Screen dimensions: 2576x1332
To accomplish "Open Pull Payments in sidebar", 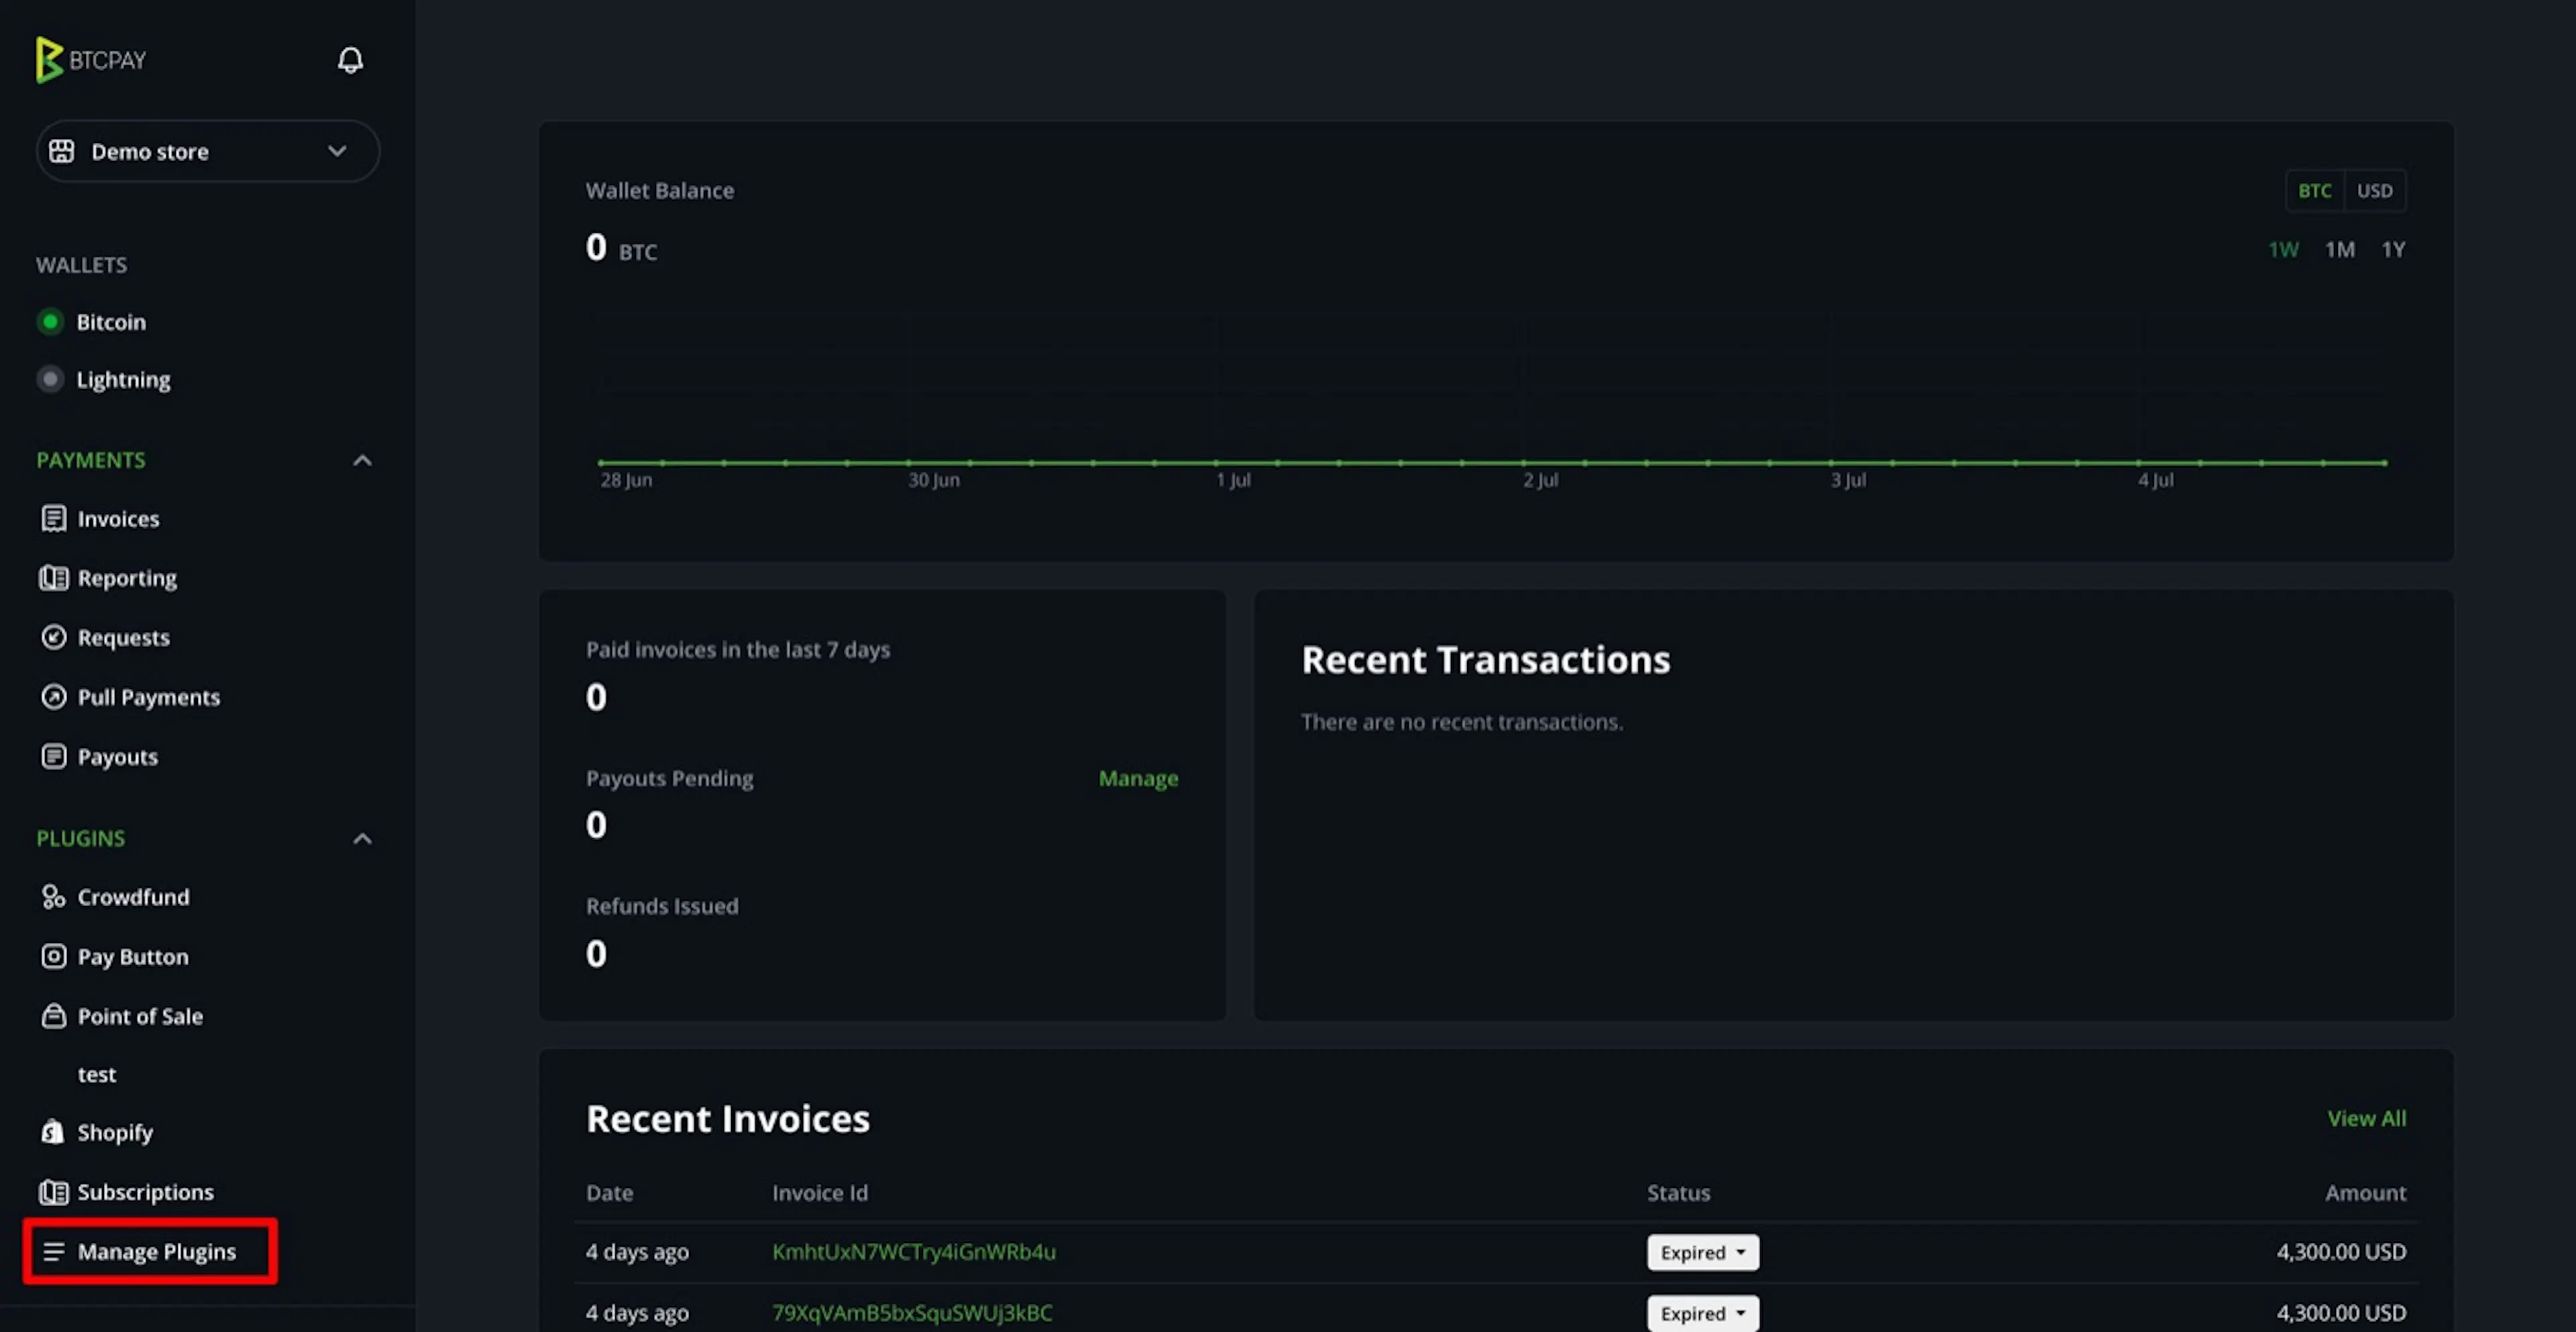I will click(149, 697).
